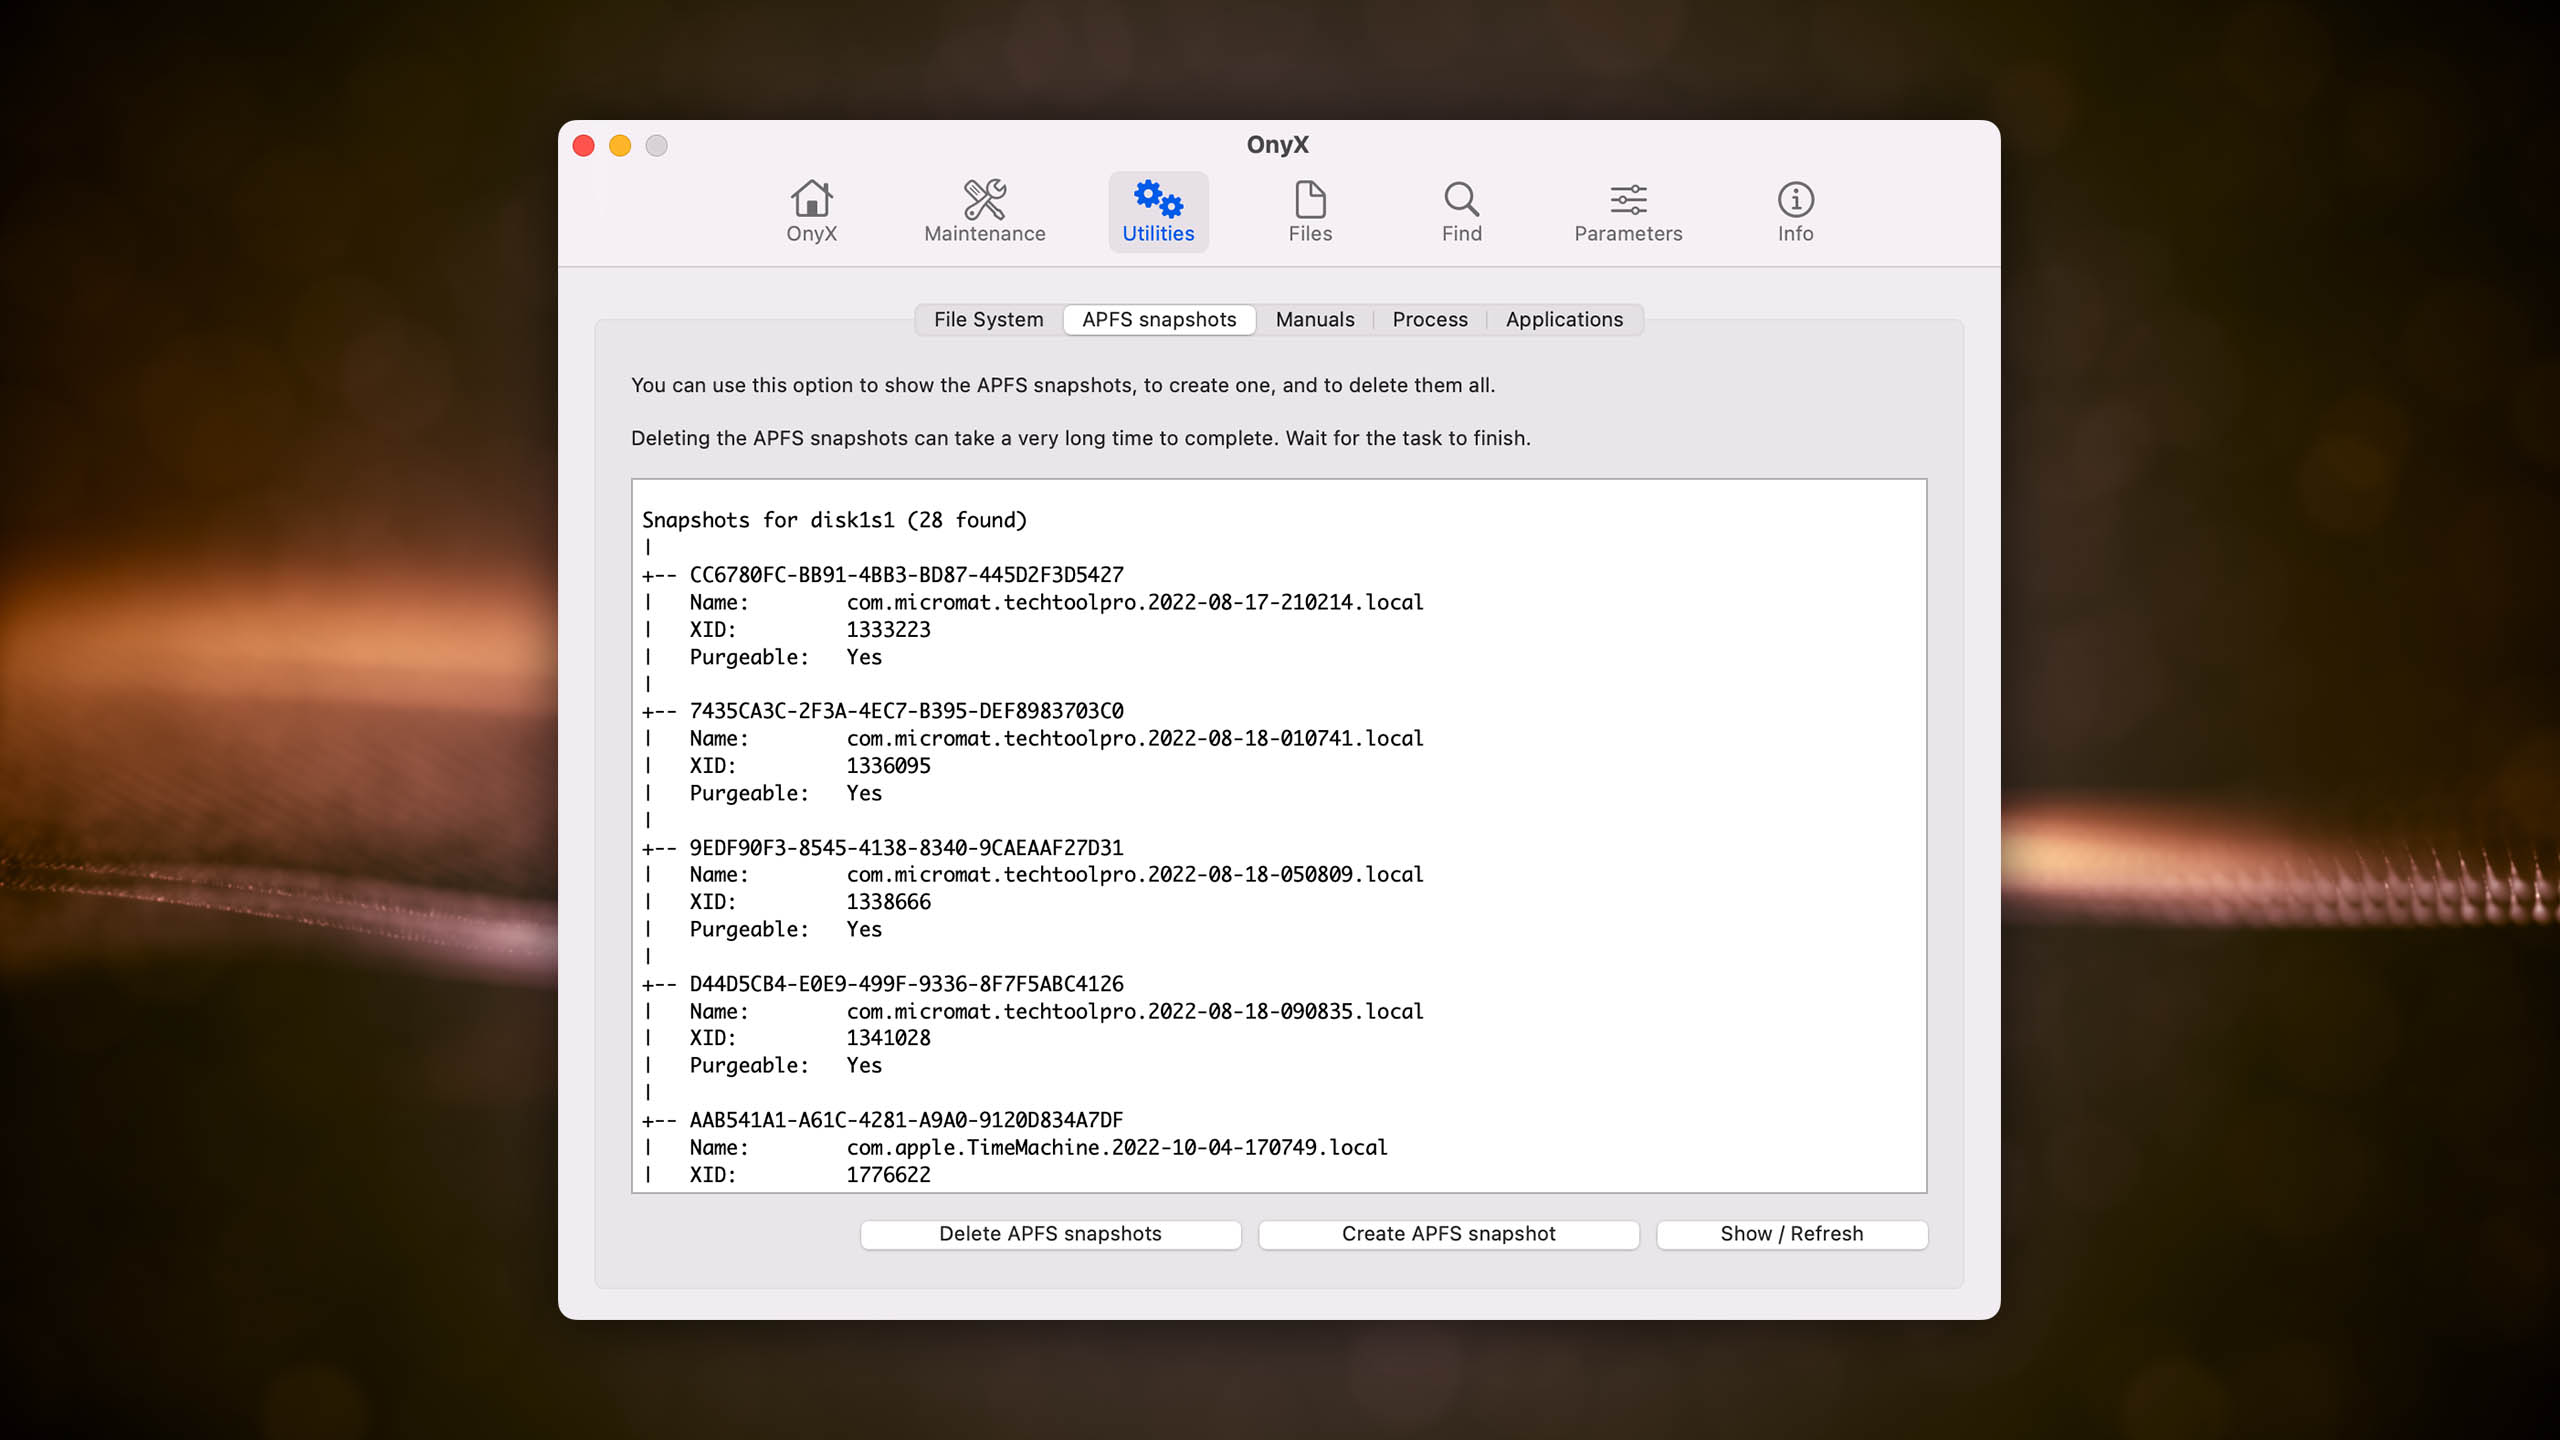This screenshot has height=1440, width=2560.
Task: Click XID value 1338666
Action: [x=888, y=901]
